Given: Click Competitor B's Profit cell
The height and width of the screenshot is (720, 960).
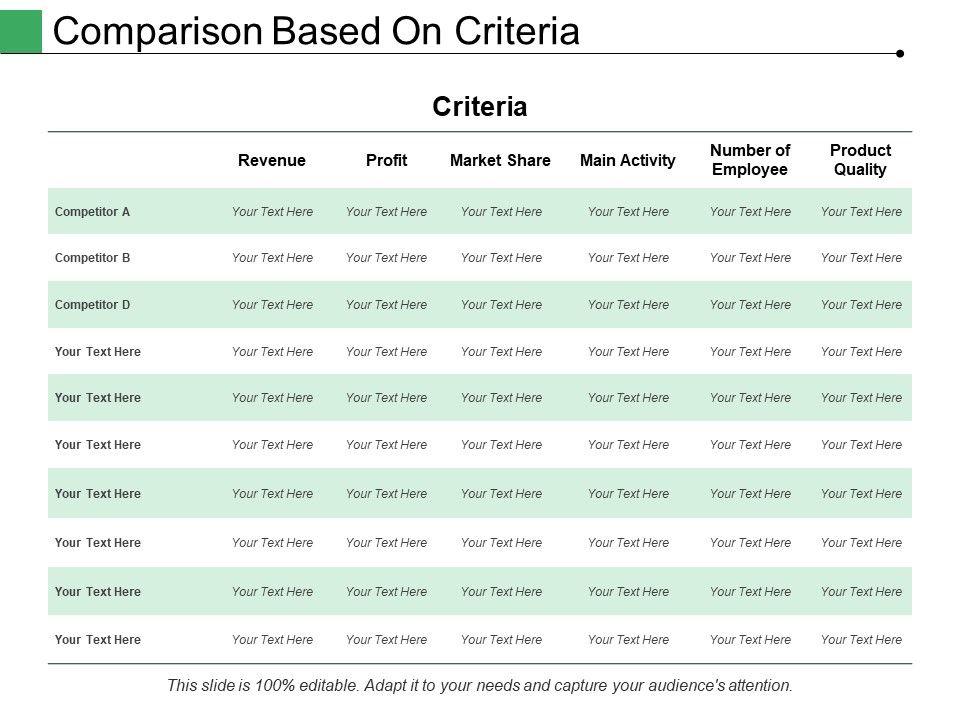Looking at the screenshot, I should (x=386, y=258).
